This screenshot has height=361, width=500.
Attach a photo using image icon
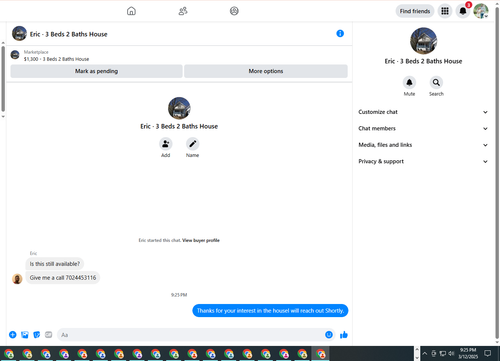pos(25,335)
